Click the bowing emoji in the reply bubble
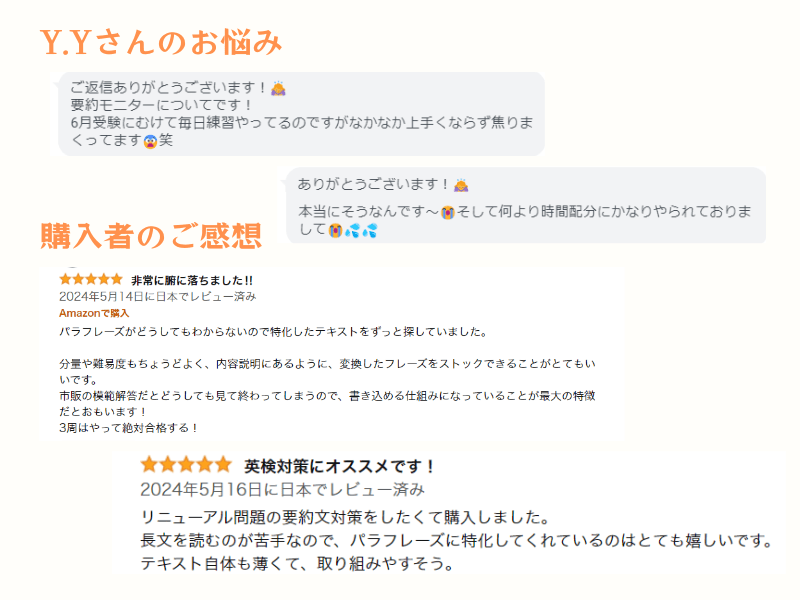Image resolution: width=800 pixels, height=600 pixels. [x=461, y=185]
